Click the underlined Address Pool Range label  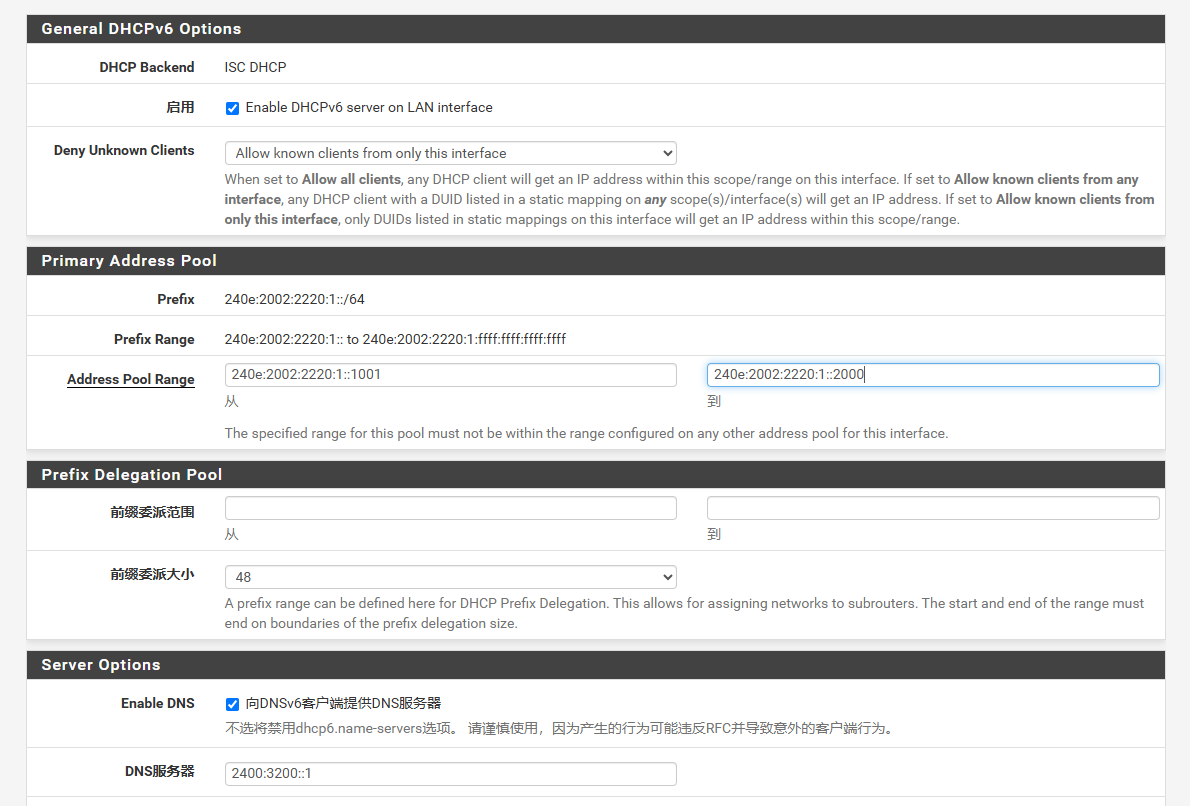[130, 380]
